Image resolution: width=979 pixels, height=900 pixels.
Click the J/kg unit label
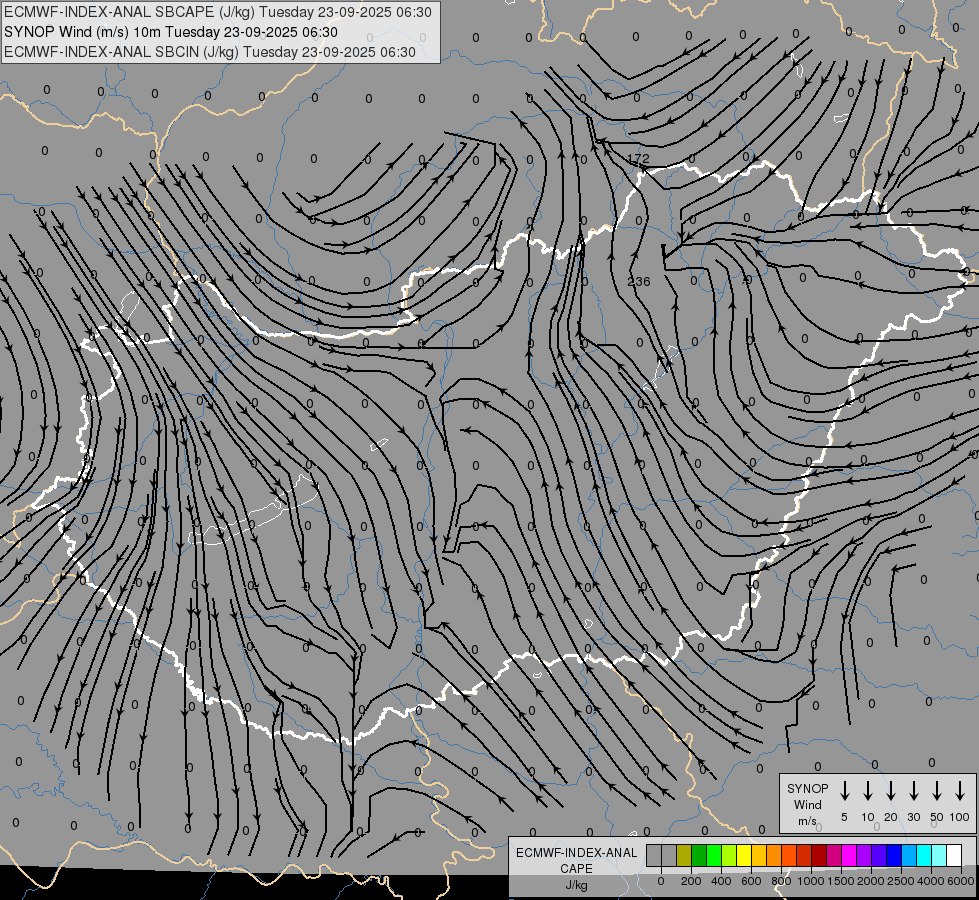(576, 885)
